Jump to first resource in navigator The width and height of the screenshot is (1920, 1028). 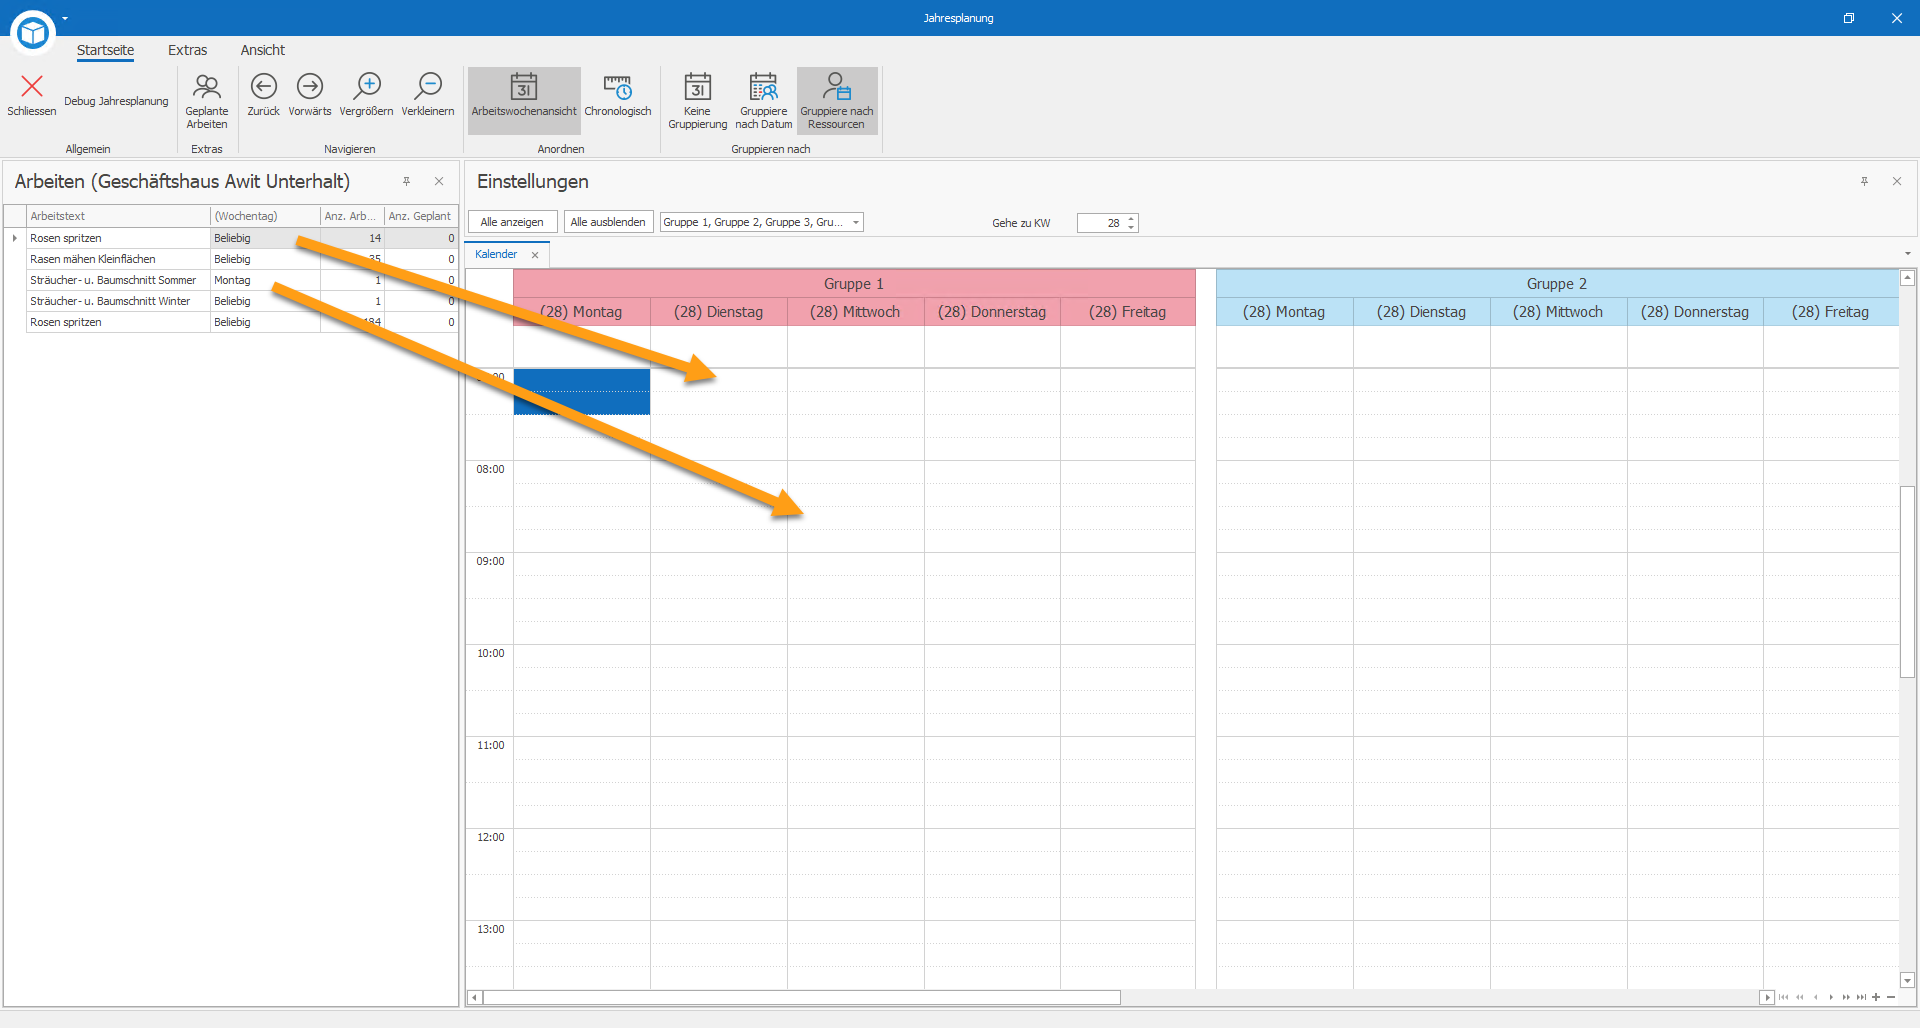pyautogui.click(x=1784, y=997)
